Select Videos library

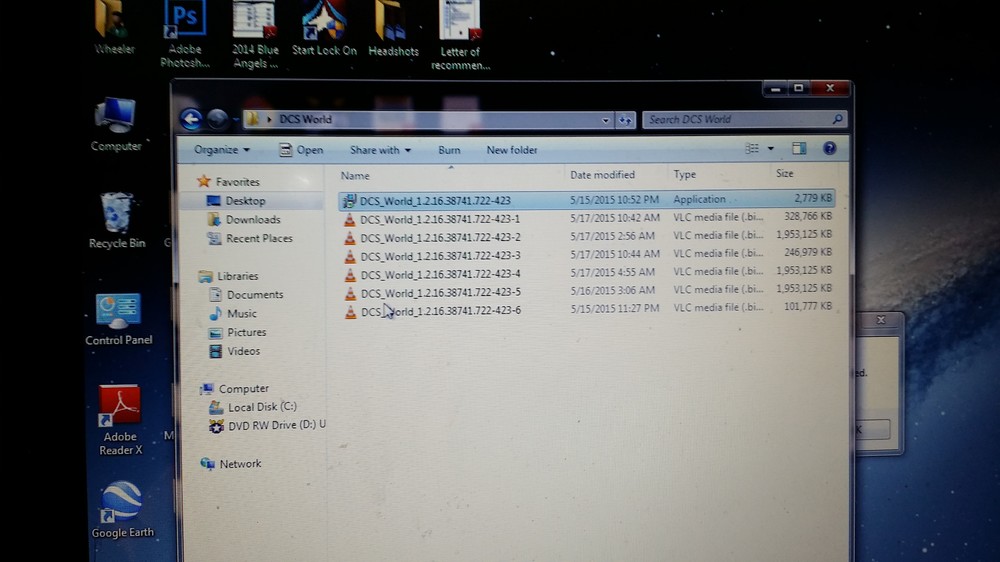coord(244,351)
